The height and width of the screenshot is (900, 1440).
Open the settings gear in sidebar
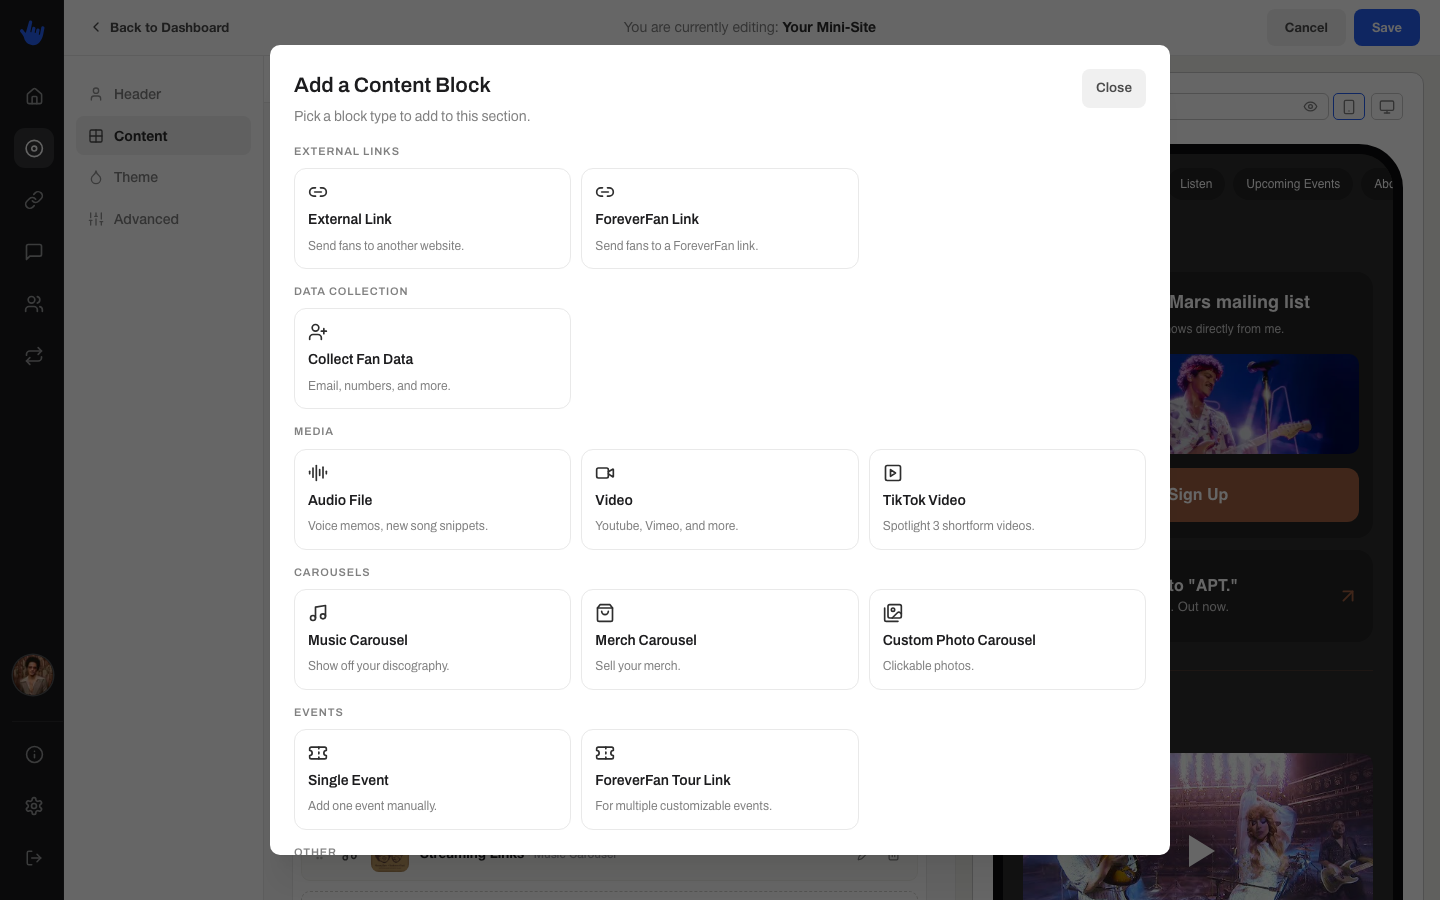point(34,806)
